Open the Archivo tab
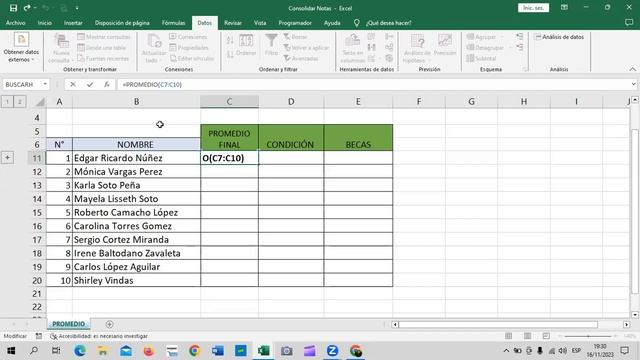 point(16,23)
